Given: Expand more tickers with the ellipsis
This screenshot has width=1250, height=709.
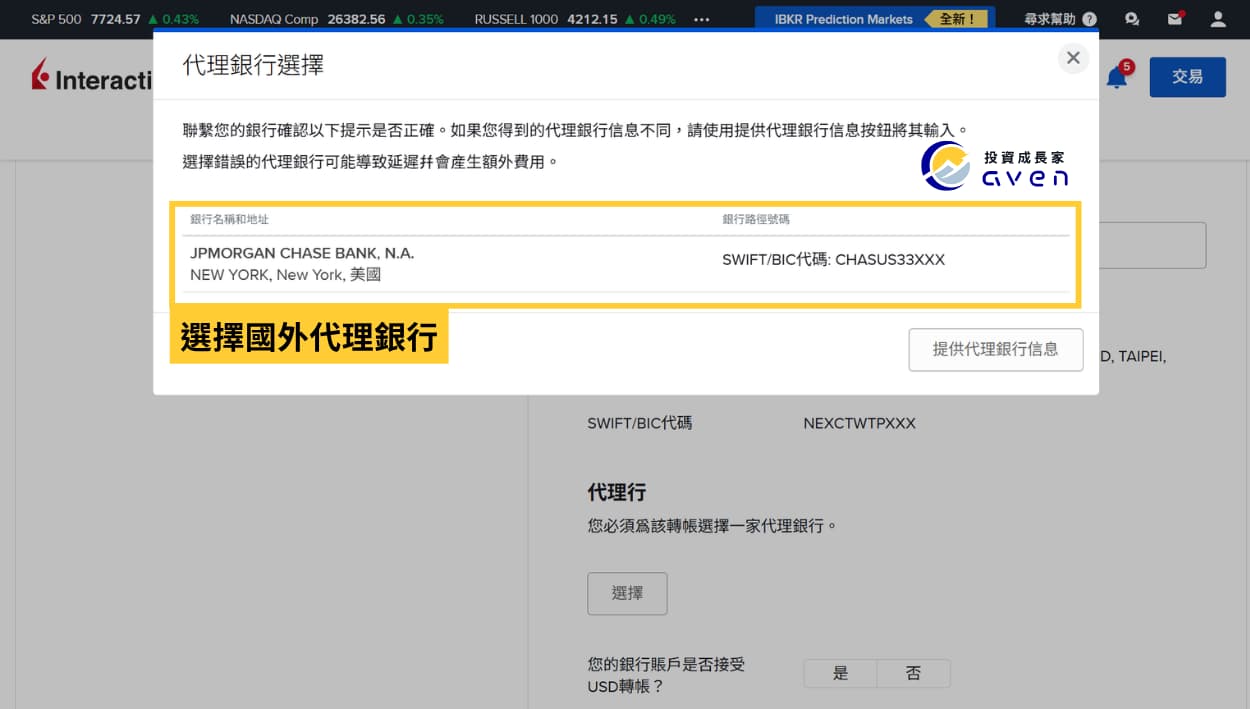Looking at the screenshot, I should click(x=701, y=19).
